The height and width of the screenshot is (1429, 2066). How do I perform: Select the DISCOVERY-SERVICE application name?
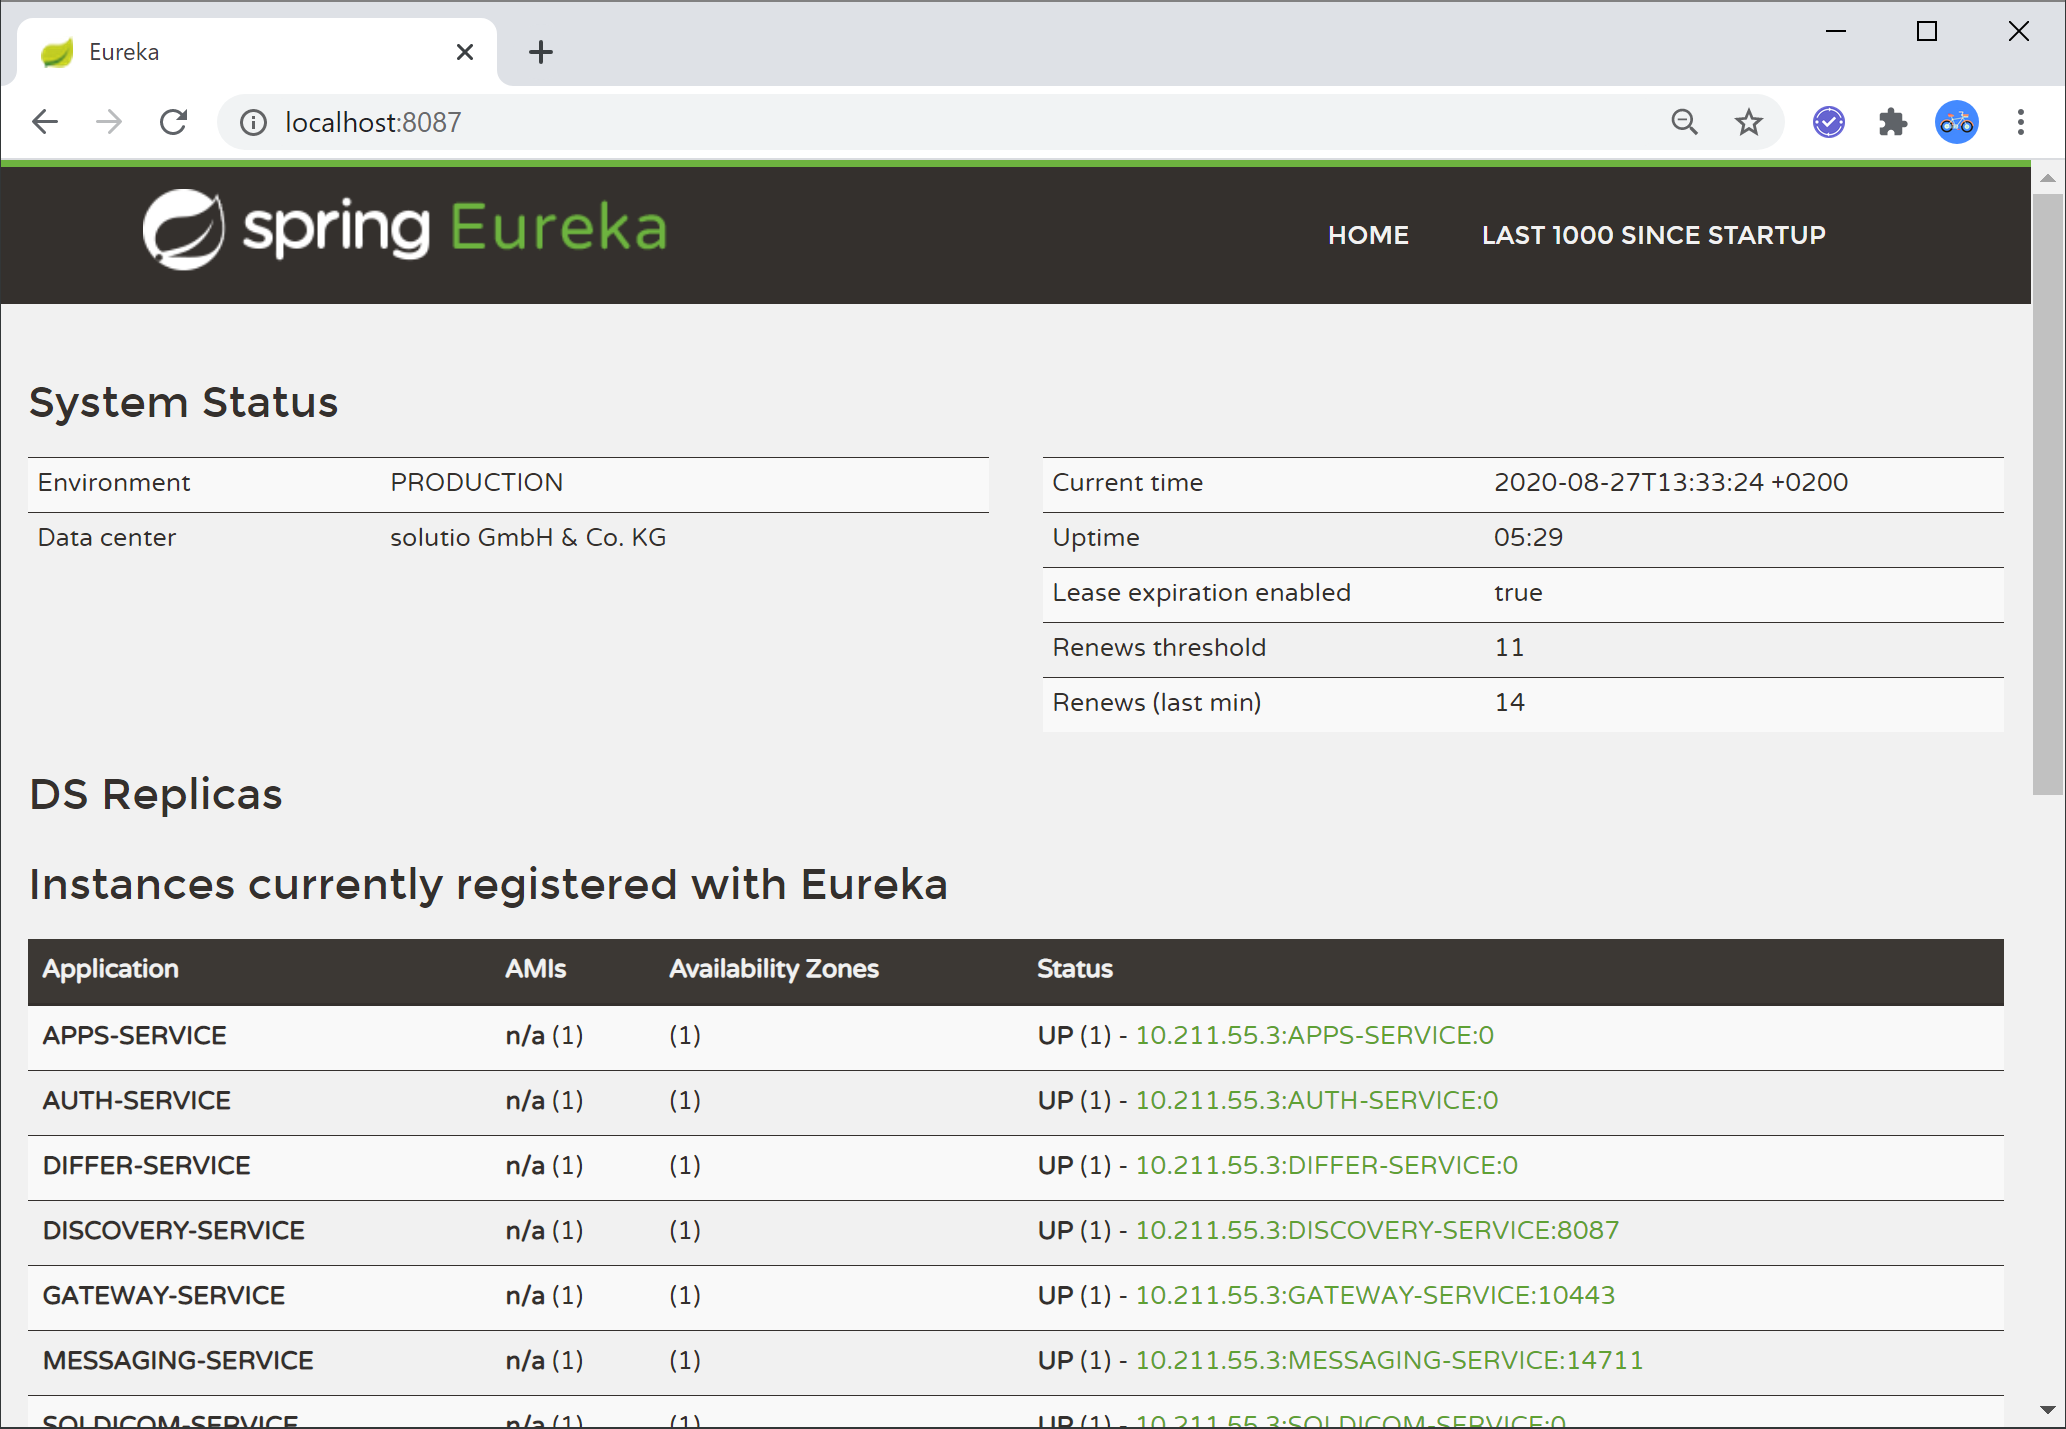pyautogui.click(x=173, y=1230)
